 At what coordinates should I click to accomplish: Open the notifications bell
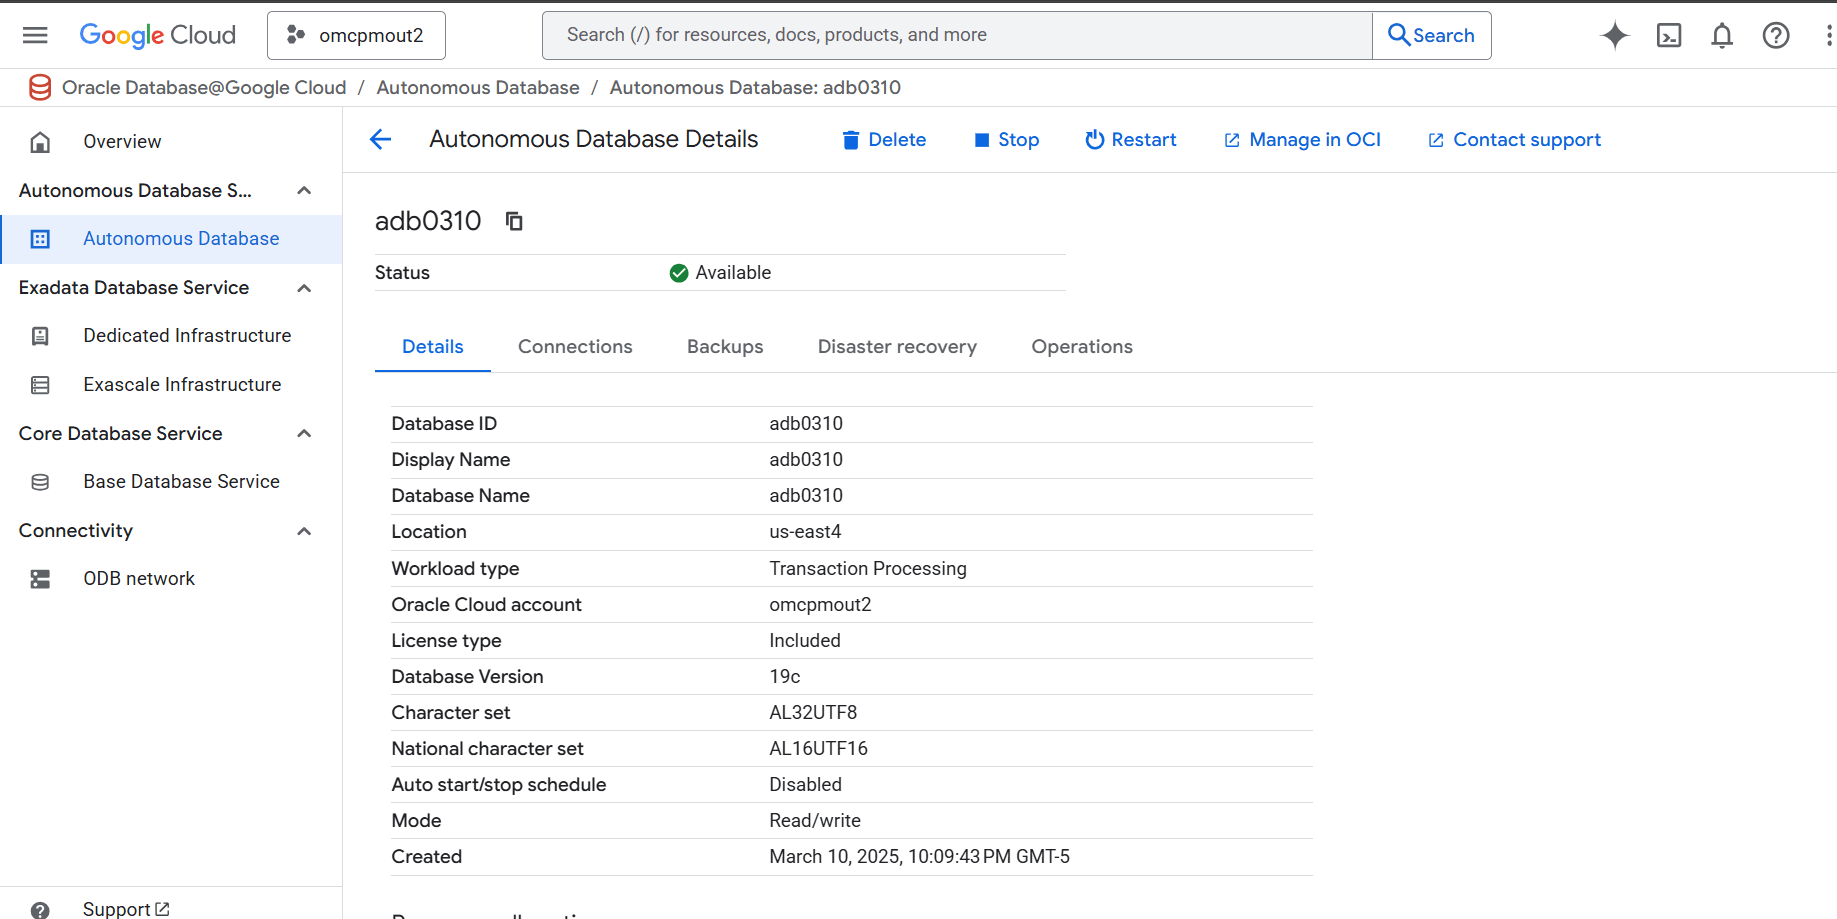tap(1722, 35)
